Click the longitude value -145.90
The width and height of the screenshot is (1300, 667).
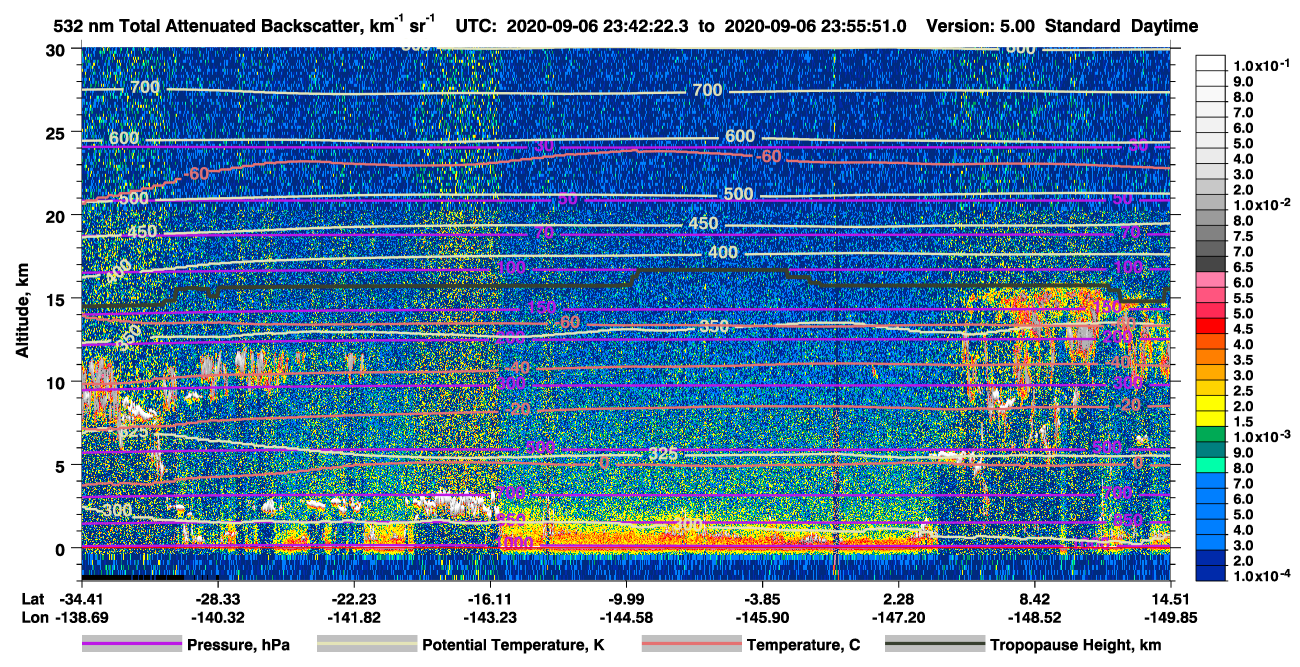pyautogui.click(x=763, y=617)
